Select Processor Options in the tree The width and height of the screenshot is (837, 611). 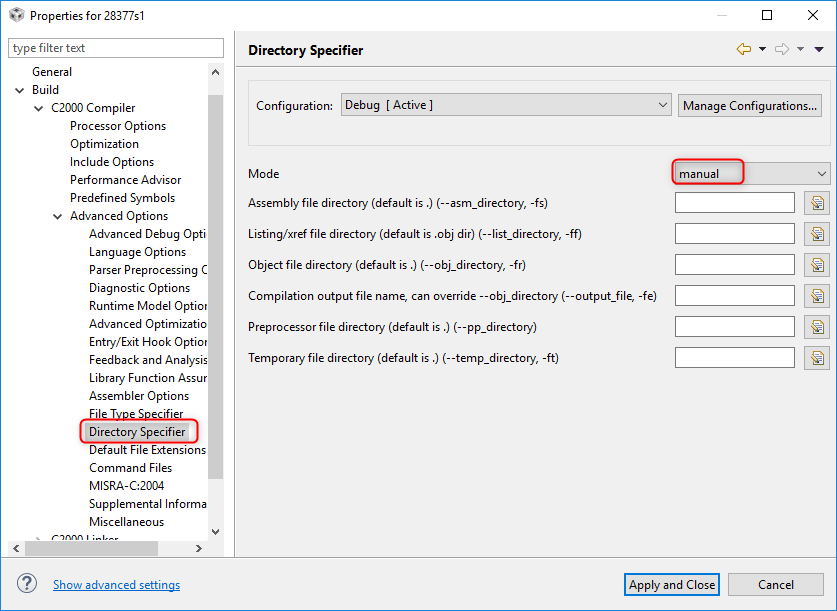pyautogui.click(x=118, y=126)
